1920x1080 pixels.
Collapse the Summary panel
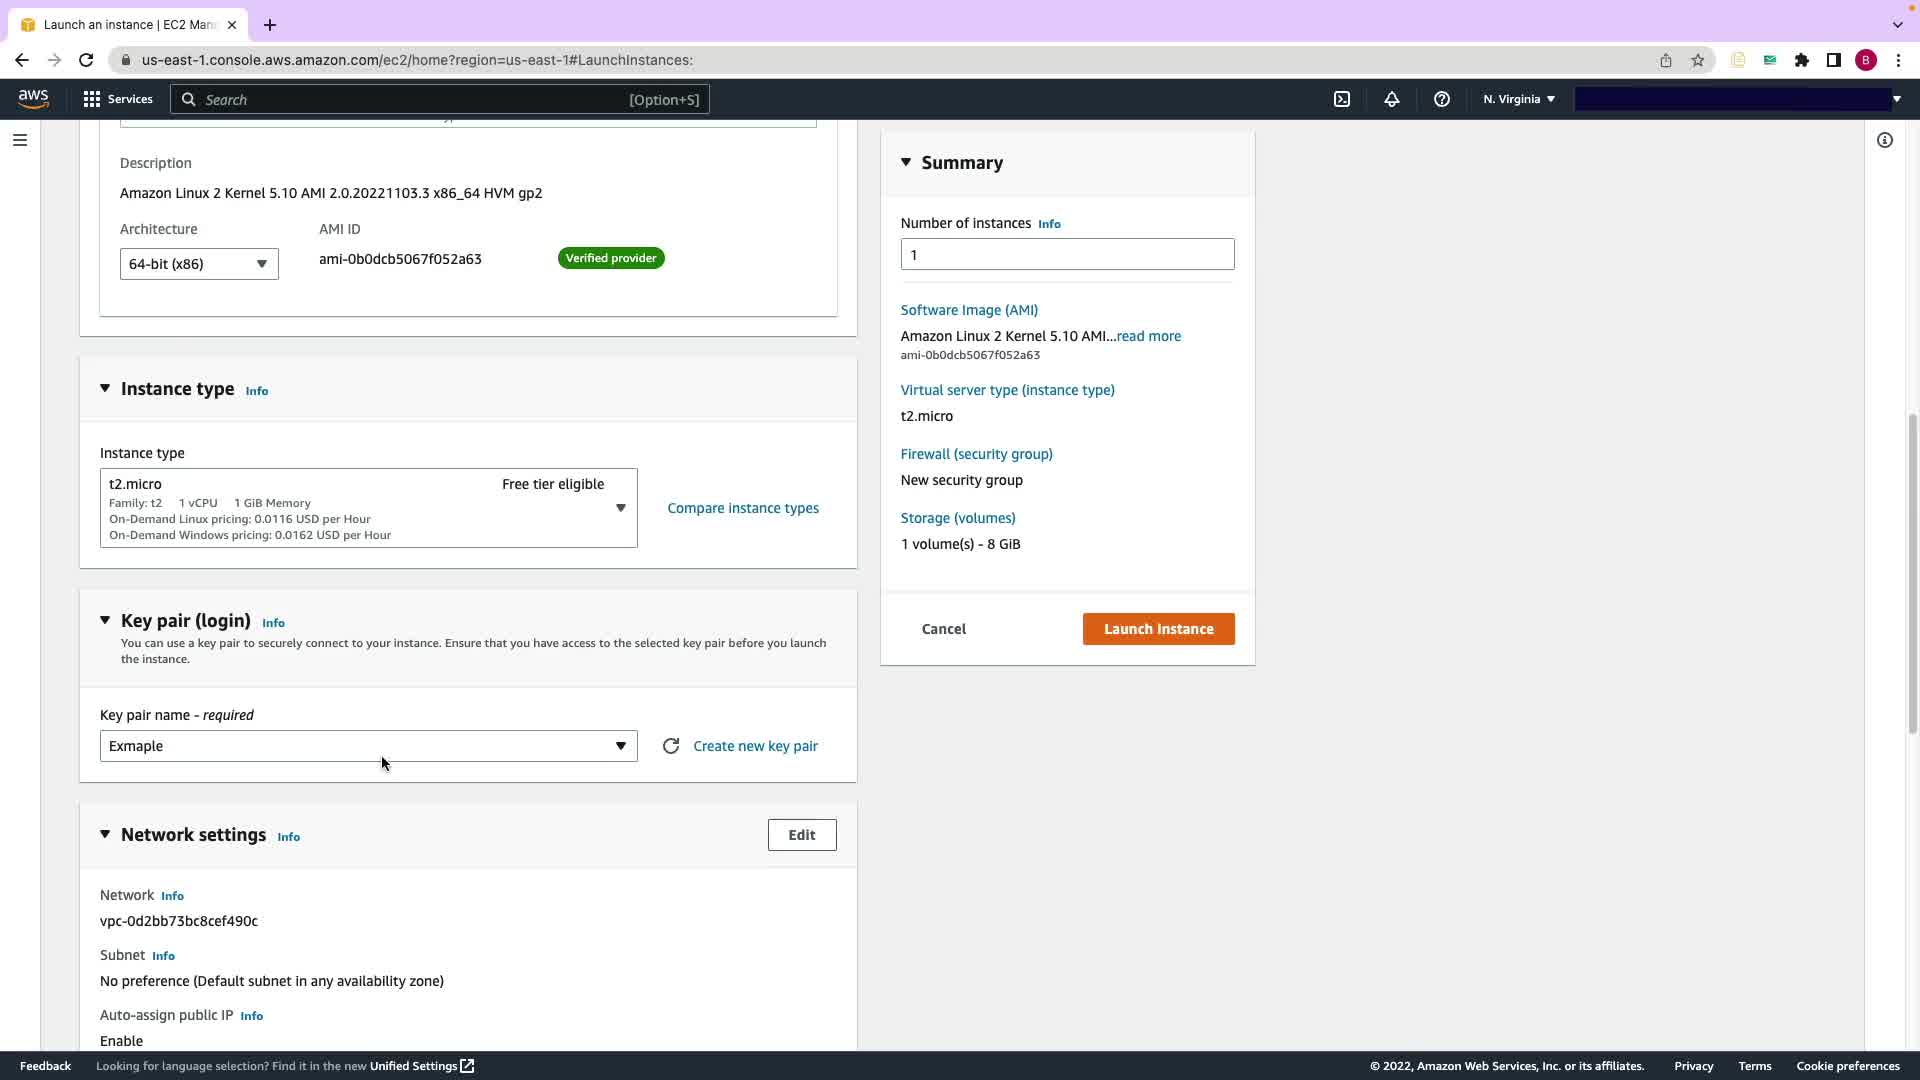click(906, 162)
